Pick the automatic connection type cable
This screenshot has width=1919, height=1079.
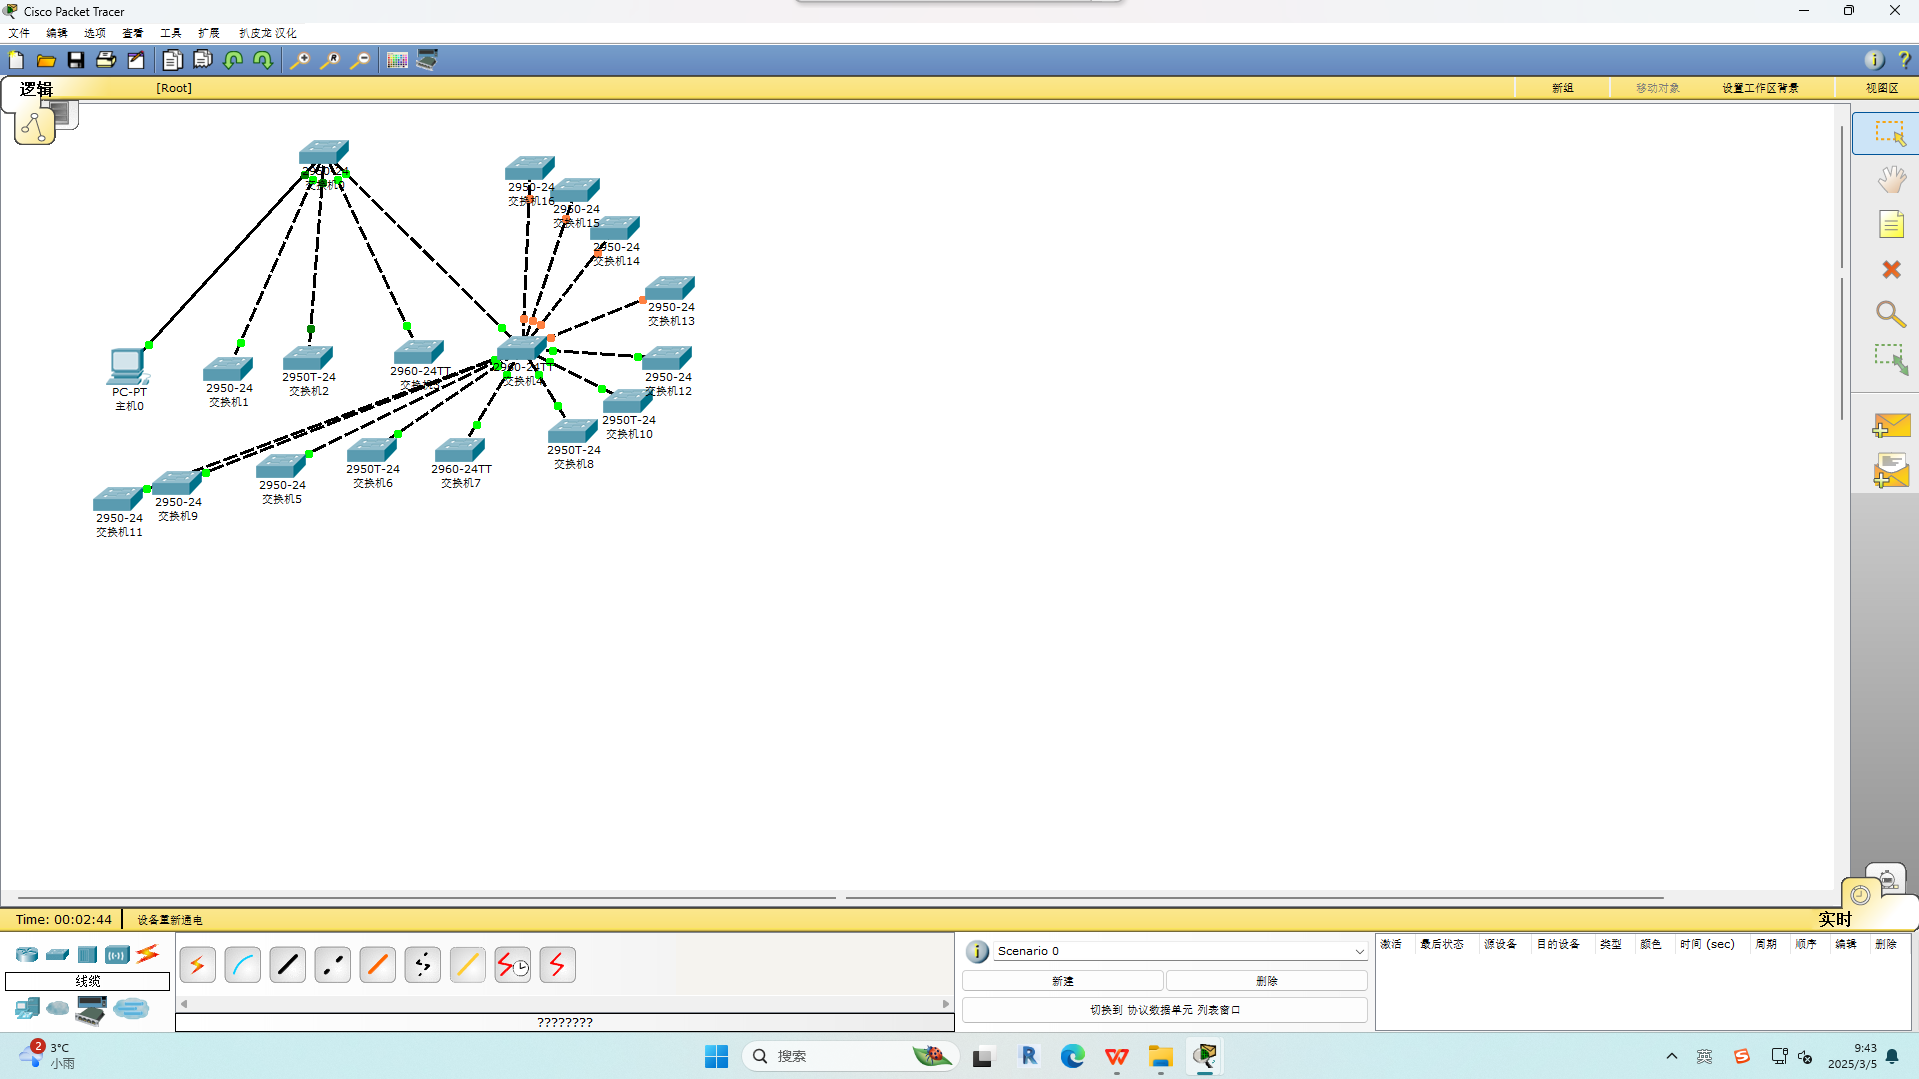pos(197,965)
